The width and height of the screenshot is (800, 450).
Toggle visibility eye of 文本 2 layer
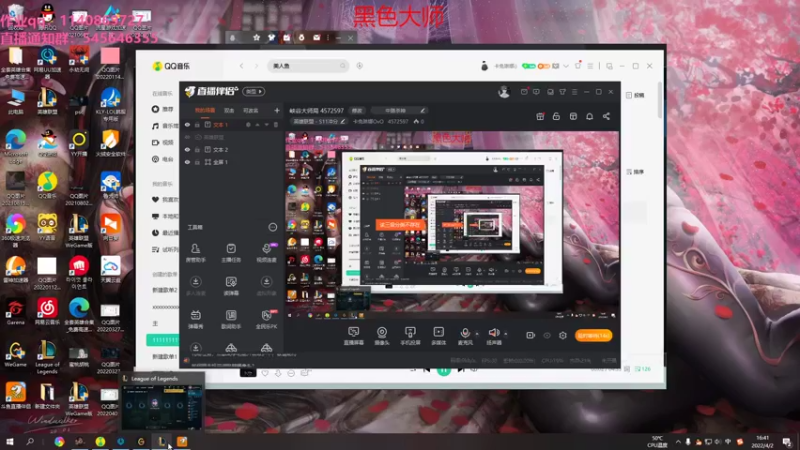[187, 149]
